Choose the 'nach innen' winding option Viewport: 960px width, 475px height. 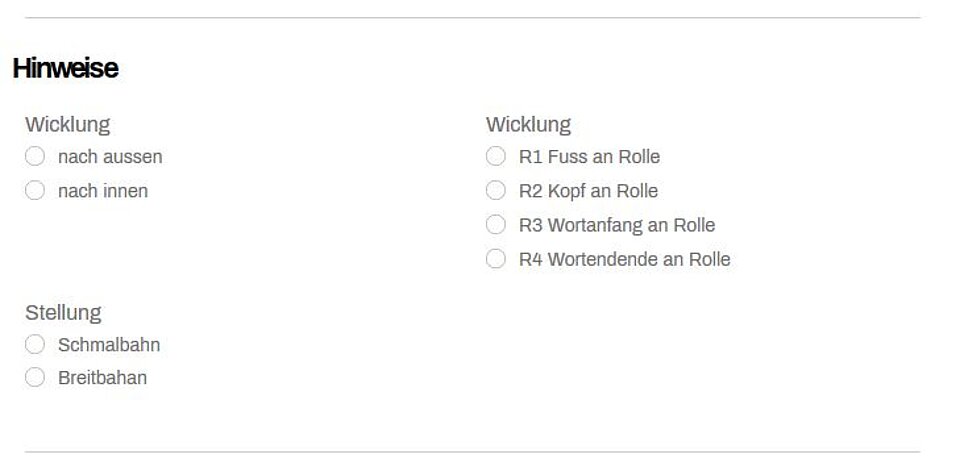(35, 190)
